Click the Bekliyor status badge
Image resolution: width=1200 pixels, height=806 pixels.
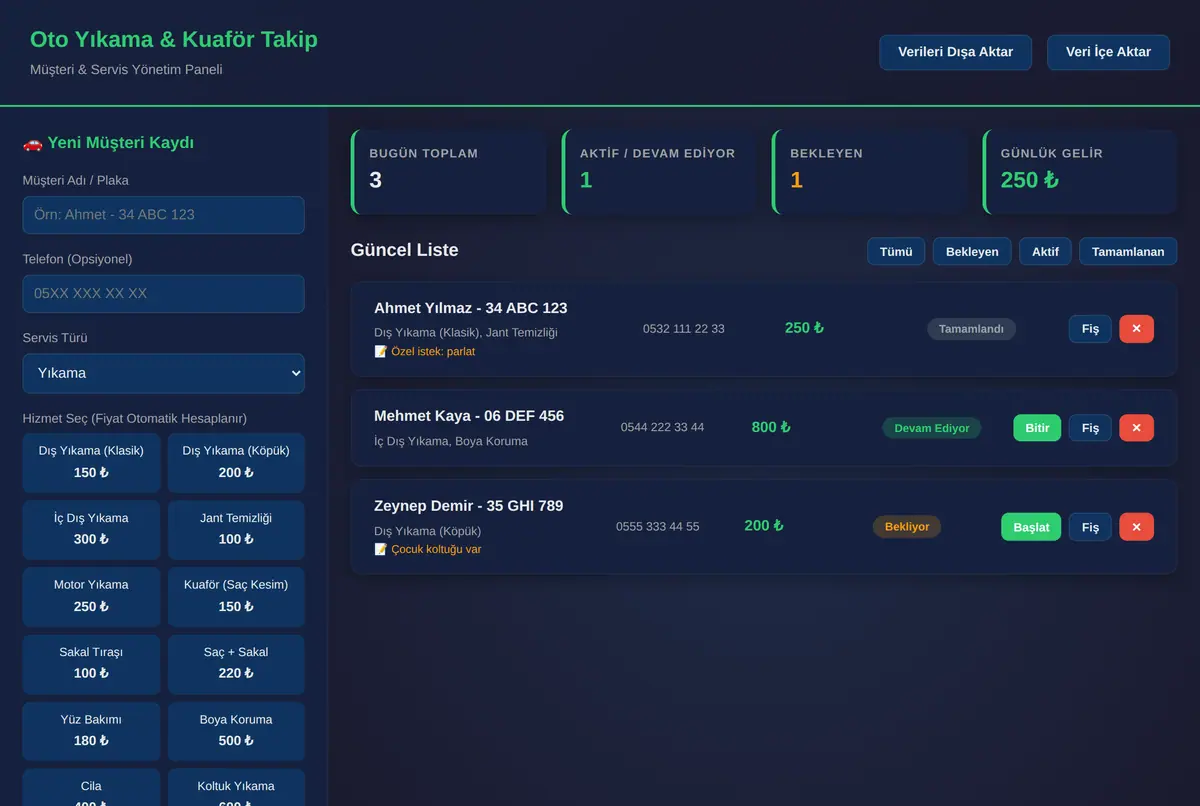tap(907, 527)
